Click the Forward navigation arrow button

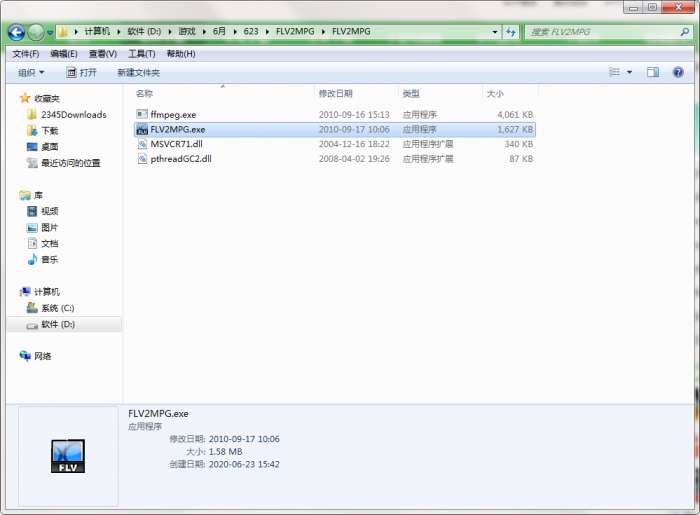[36, 32]
